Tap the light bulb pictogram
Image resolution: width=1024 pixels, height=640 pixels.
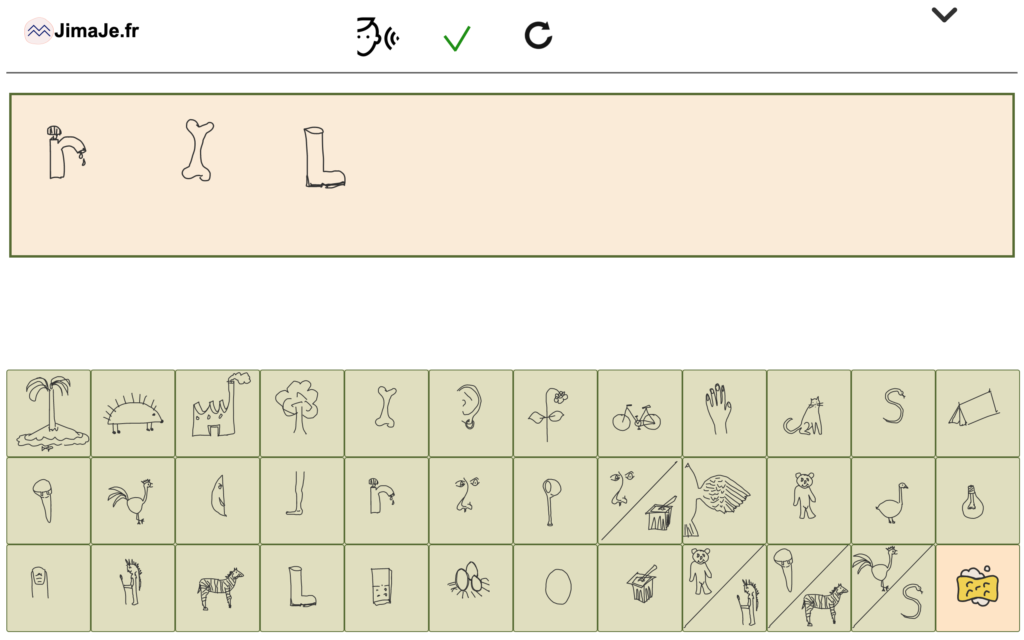coord(978,500)
